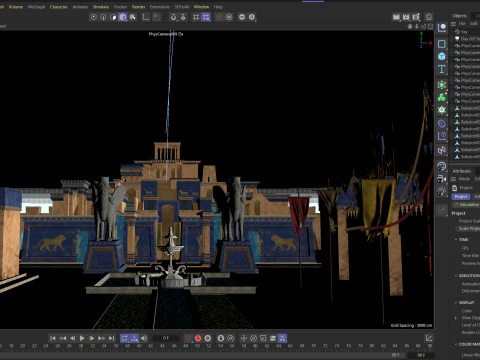Image resolution: width=480 pixels, height=360 pixels.
Task: Click the first circular icon in top toolbar
Action: pos(94,17)
